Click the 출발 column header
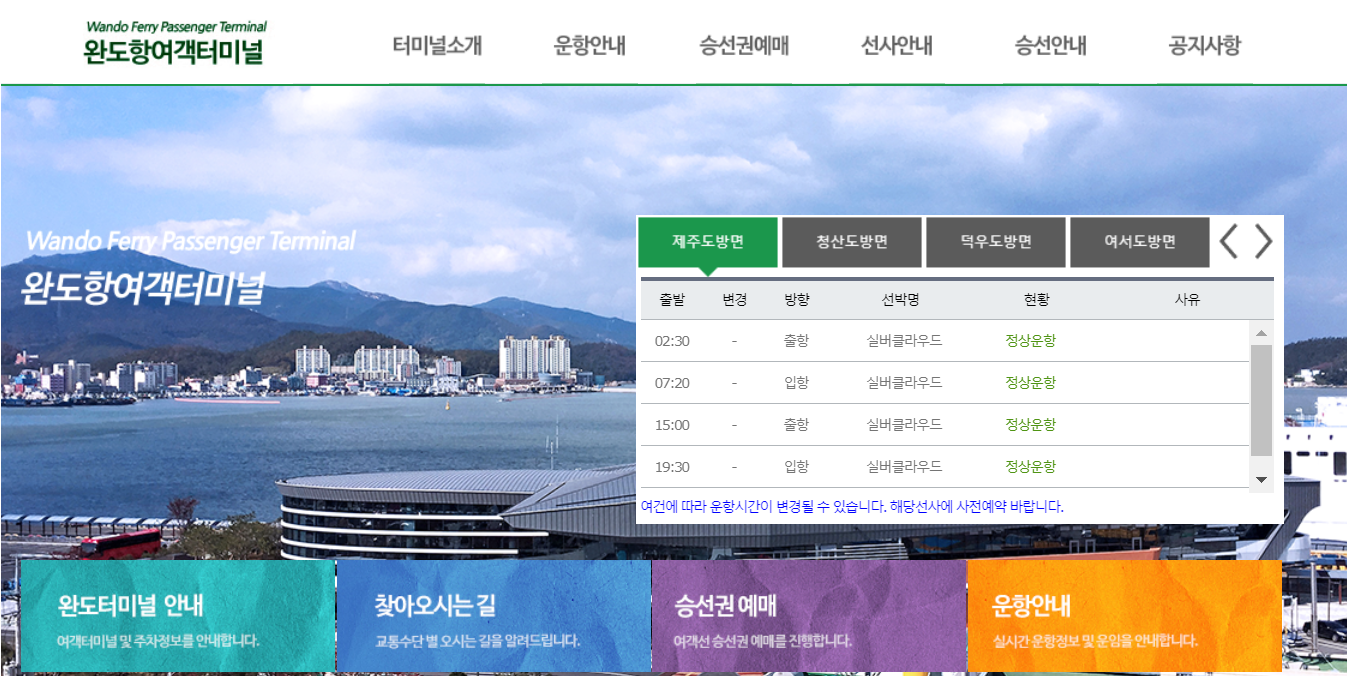This screenshot has height=677, width=1348. [672, 300]
